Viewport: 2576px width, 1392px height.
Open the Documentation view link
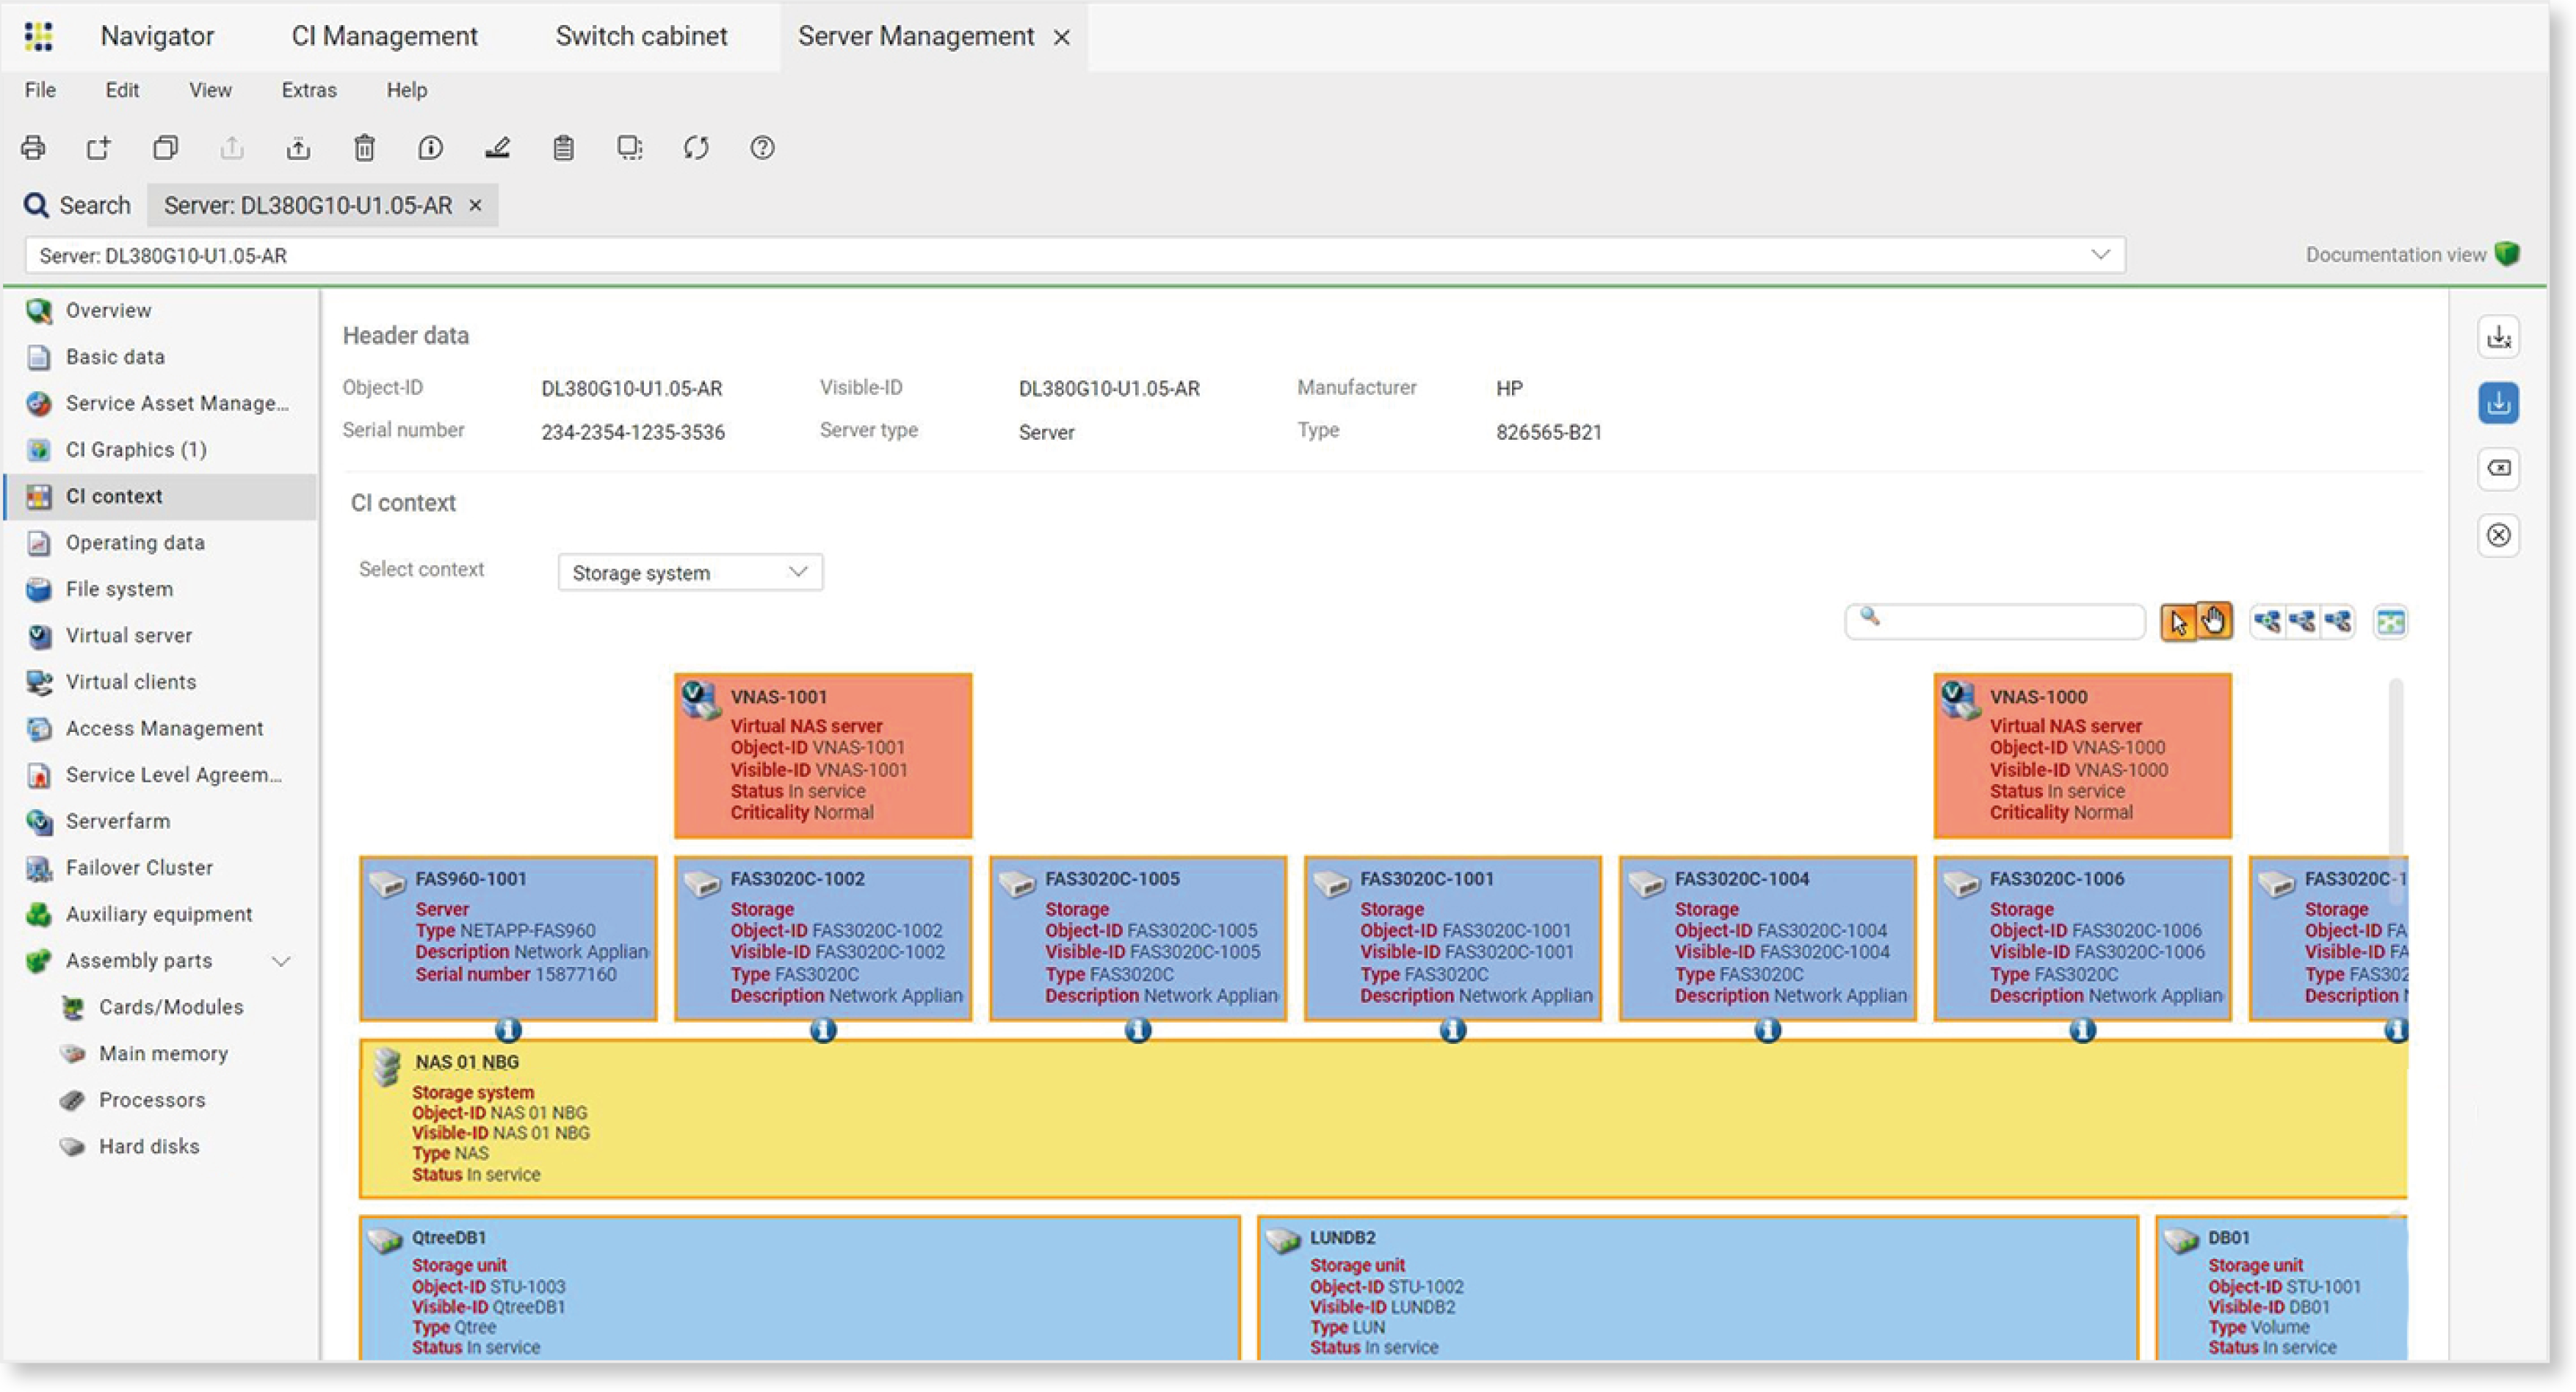(x=2395, y=254)
